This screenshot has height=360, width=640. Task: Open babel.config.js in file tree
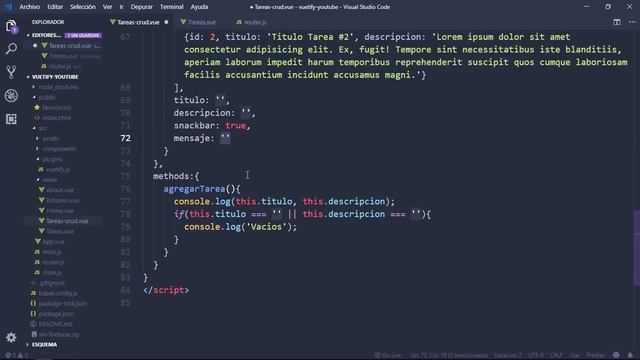click(x=58, y=293)
